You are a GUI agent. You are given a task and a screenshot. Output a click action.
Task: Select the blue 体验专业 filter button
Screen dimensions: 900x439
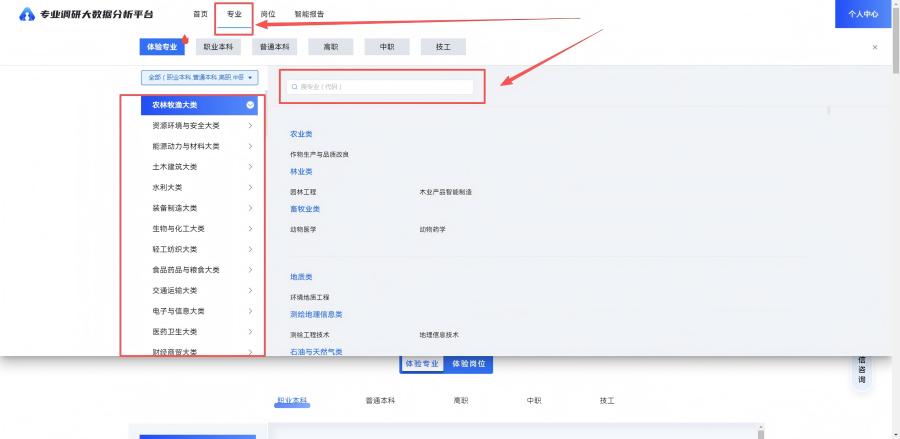[x=162, y=47]
